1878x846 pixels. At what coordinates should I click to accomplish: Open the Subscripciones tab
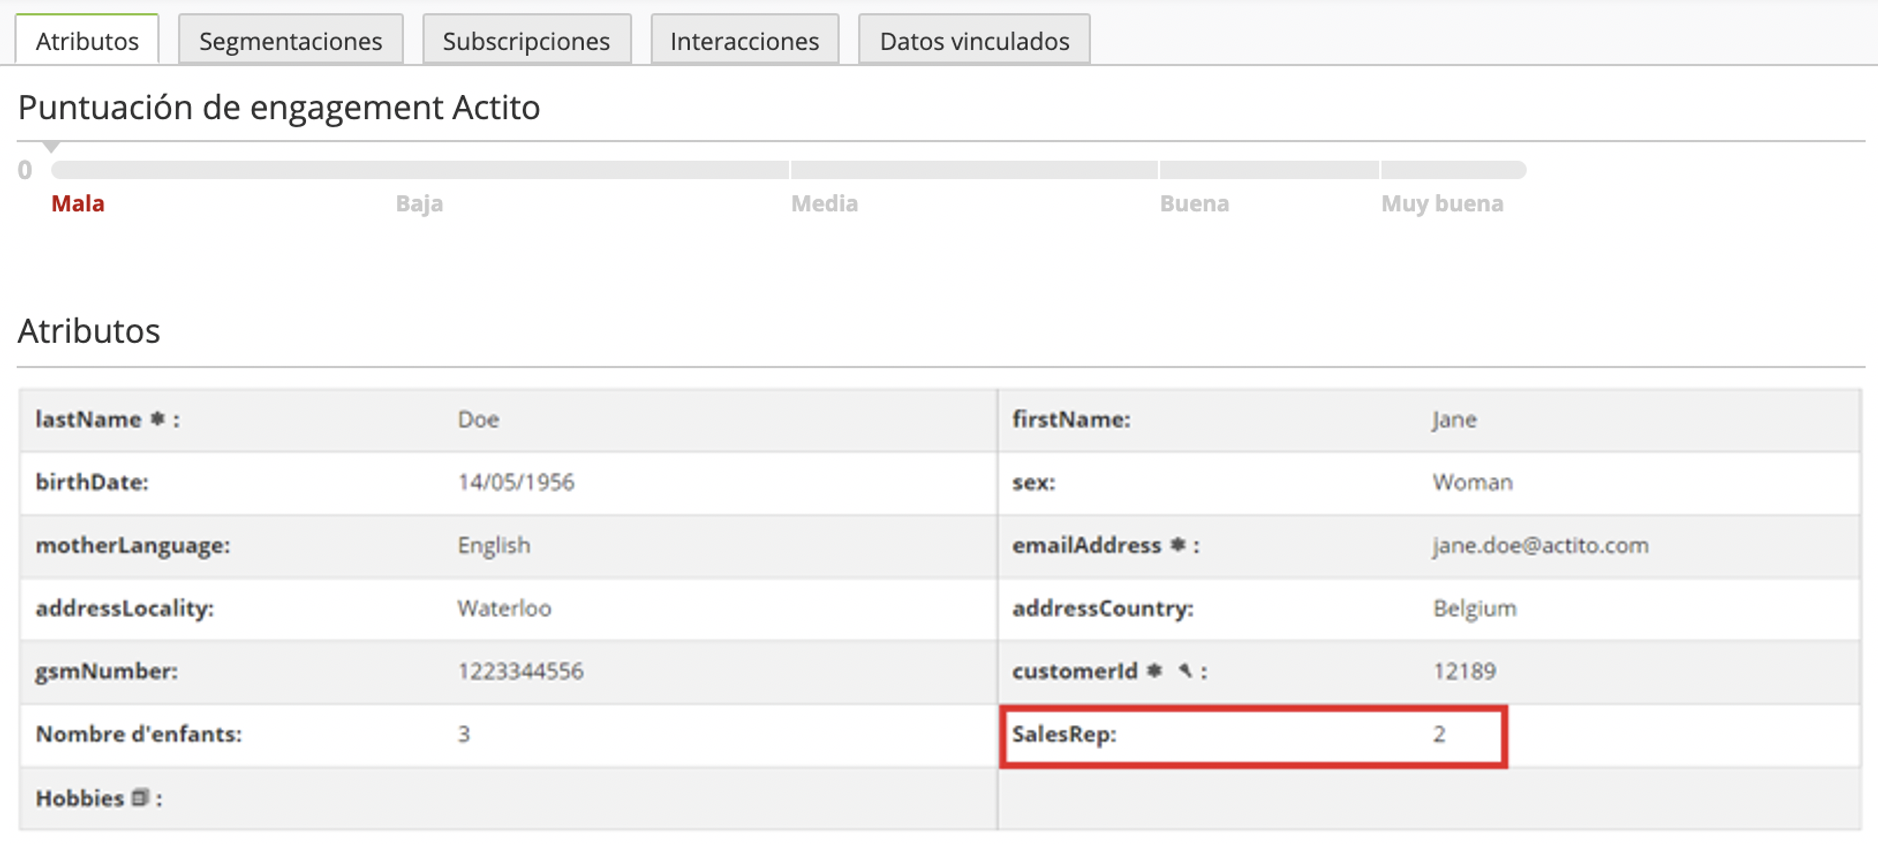point(526,41)
